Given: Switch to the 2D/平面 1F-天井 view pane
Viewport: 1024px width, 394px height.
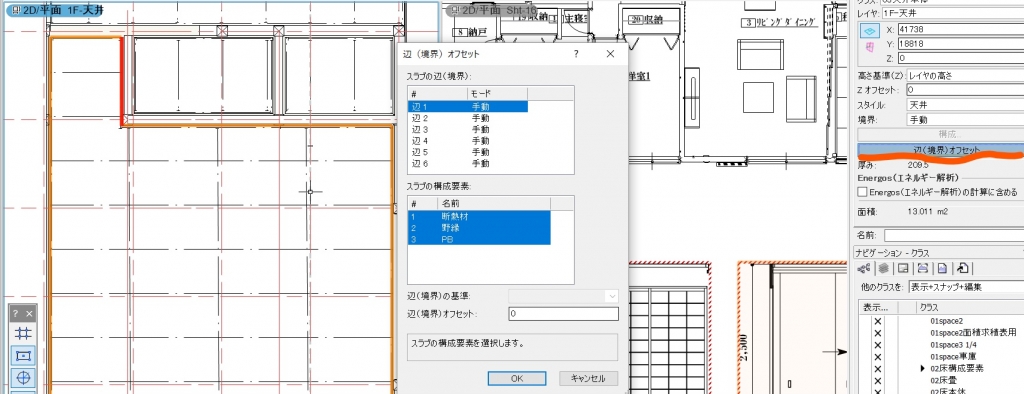Looking at the screenshot, I should pyautogui.click(x=57, y=10).
